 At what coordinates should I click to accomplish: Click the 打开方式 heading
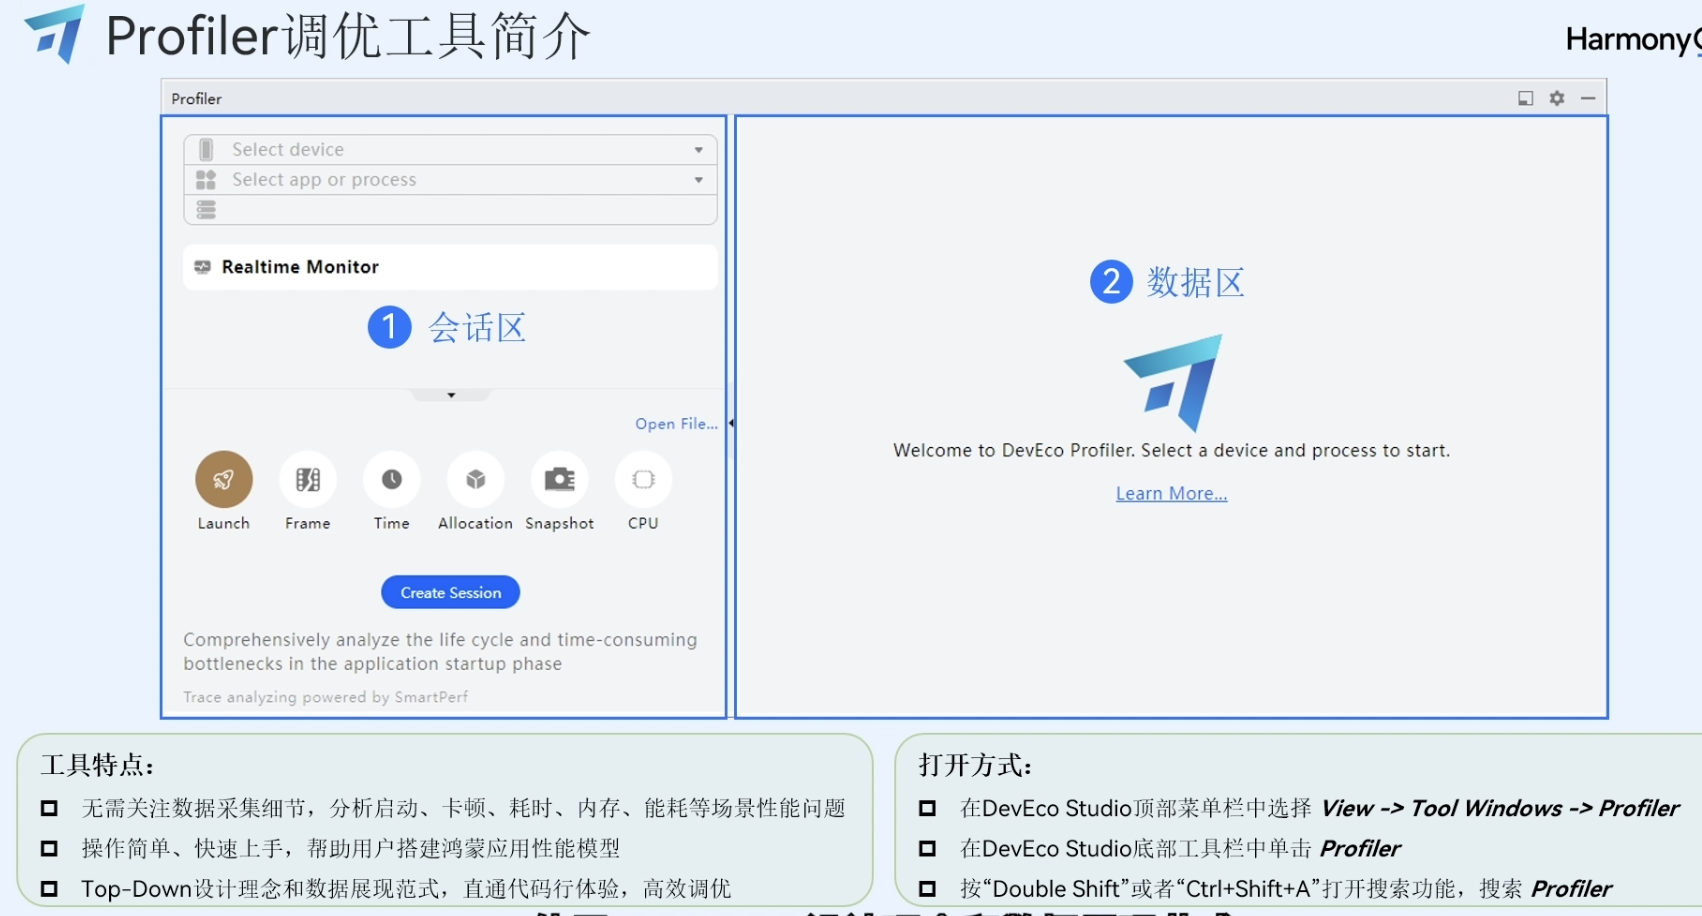pyautogui.click(x=975, y=765)
